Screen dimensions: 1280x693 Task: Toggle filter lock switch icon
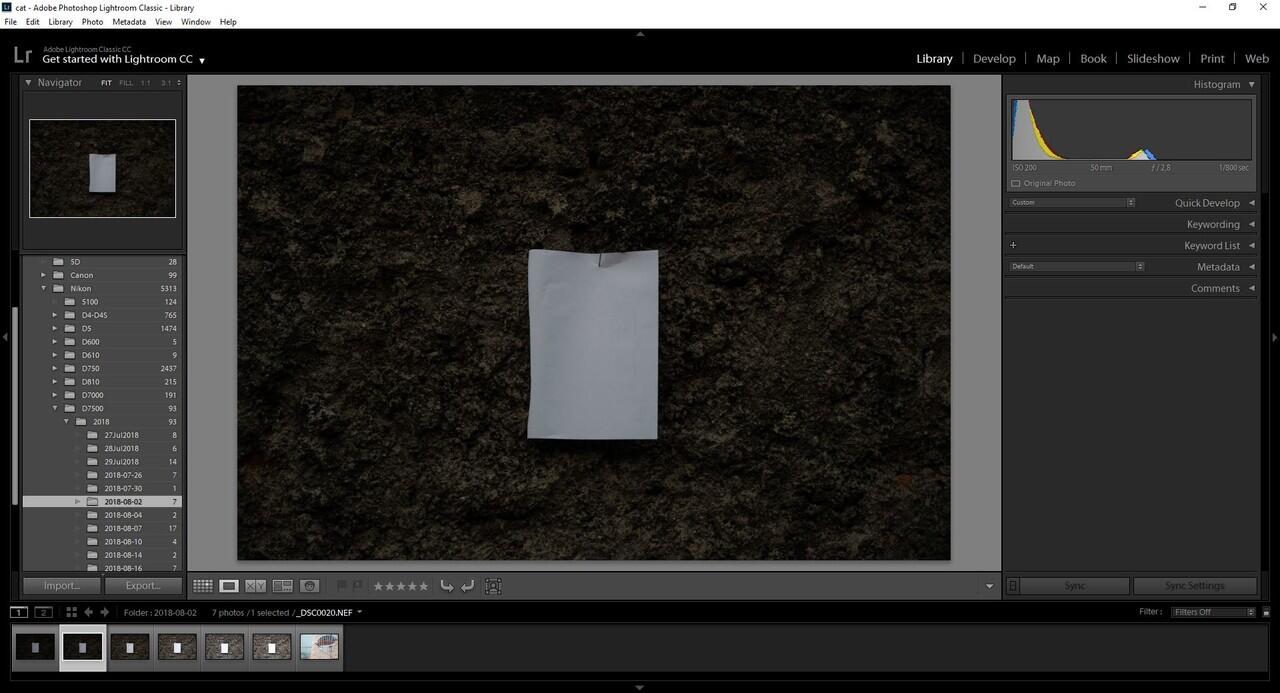tap(1266, 612)
